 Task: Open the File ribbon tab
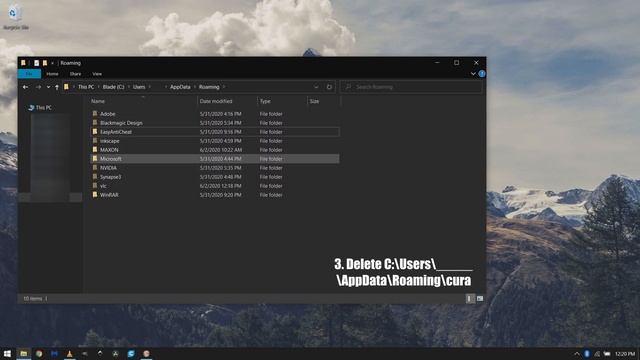click(x=29, y=74)
